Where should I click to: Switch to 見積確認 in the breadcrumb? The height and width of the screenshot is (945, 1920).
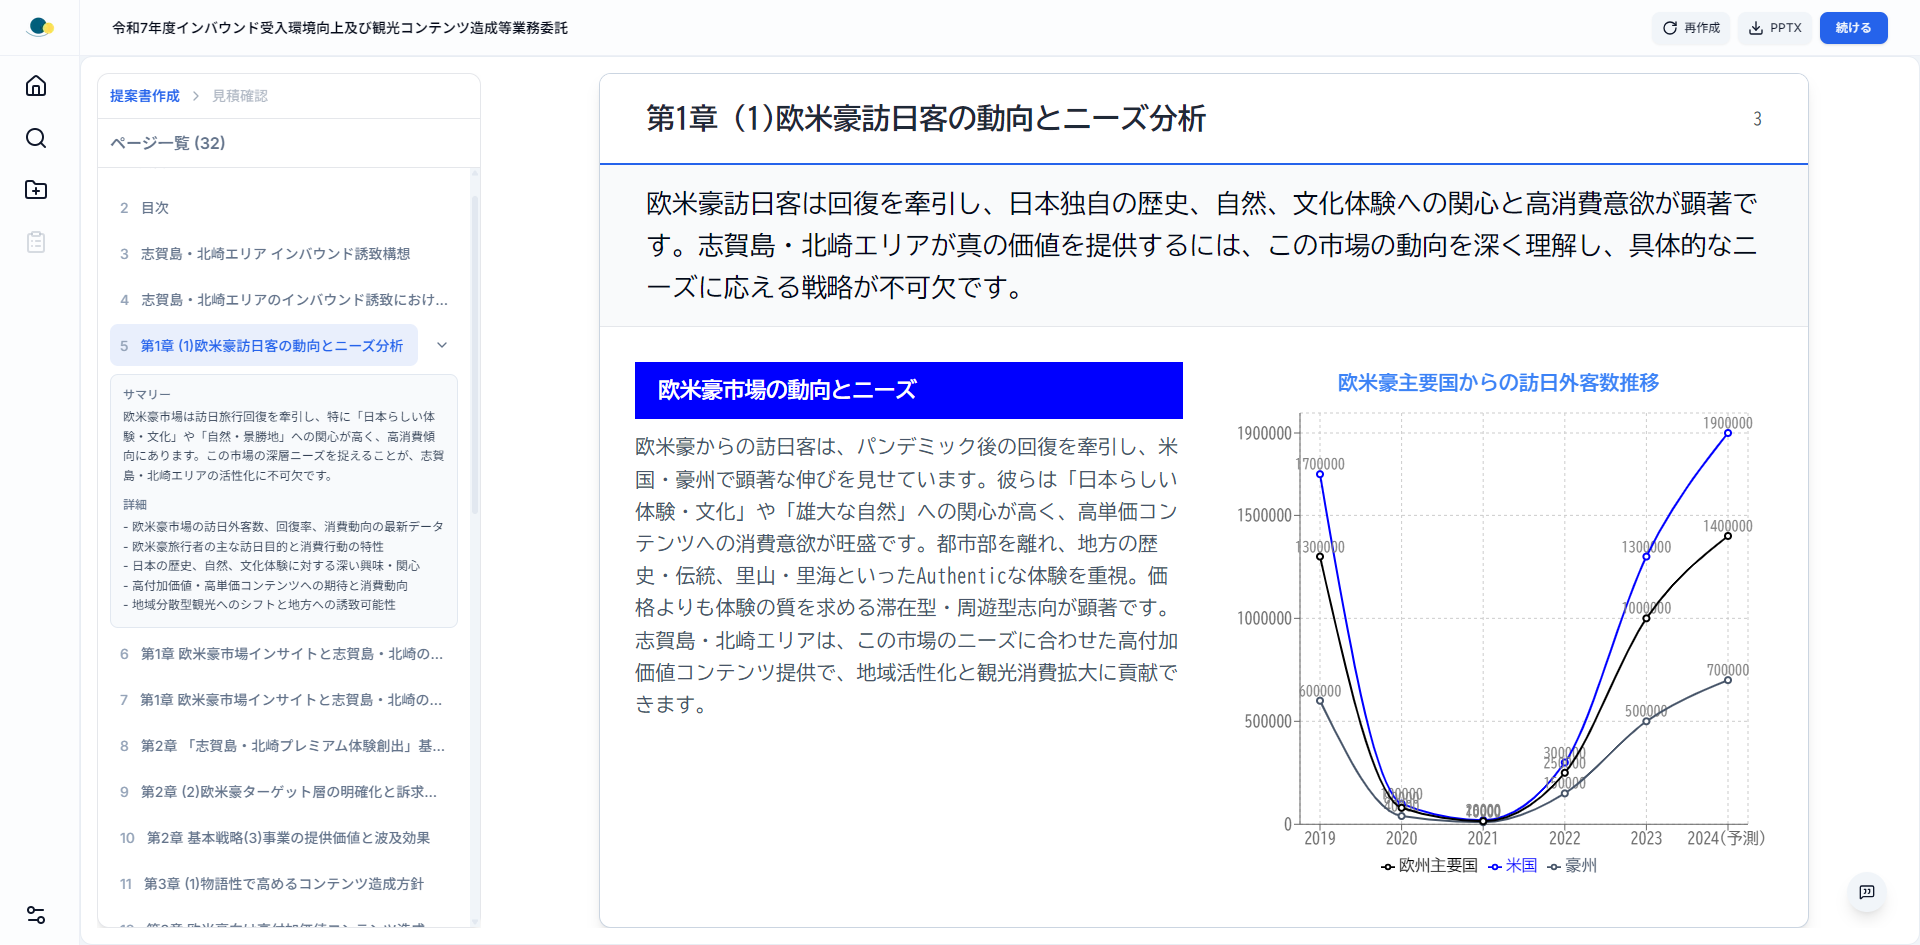coord(239,96)
